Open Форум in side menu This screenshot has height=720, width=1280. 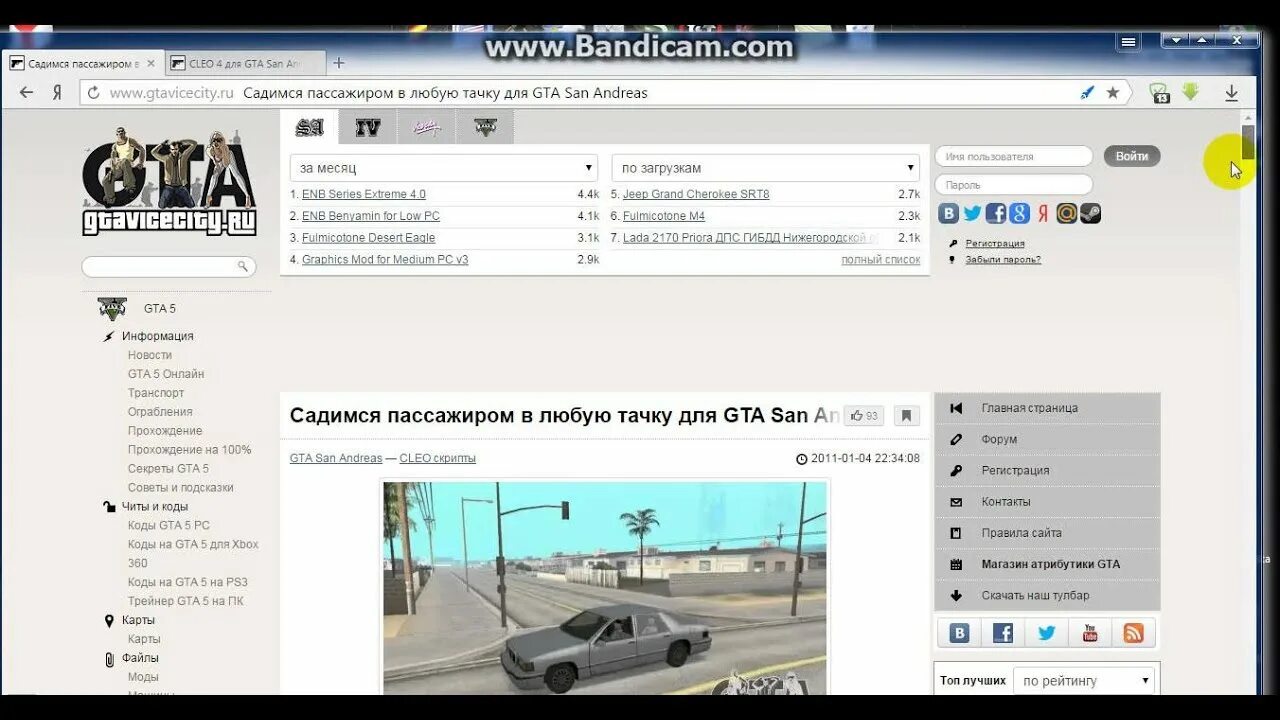click(1047, 439)
